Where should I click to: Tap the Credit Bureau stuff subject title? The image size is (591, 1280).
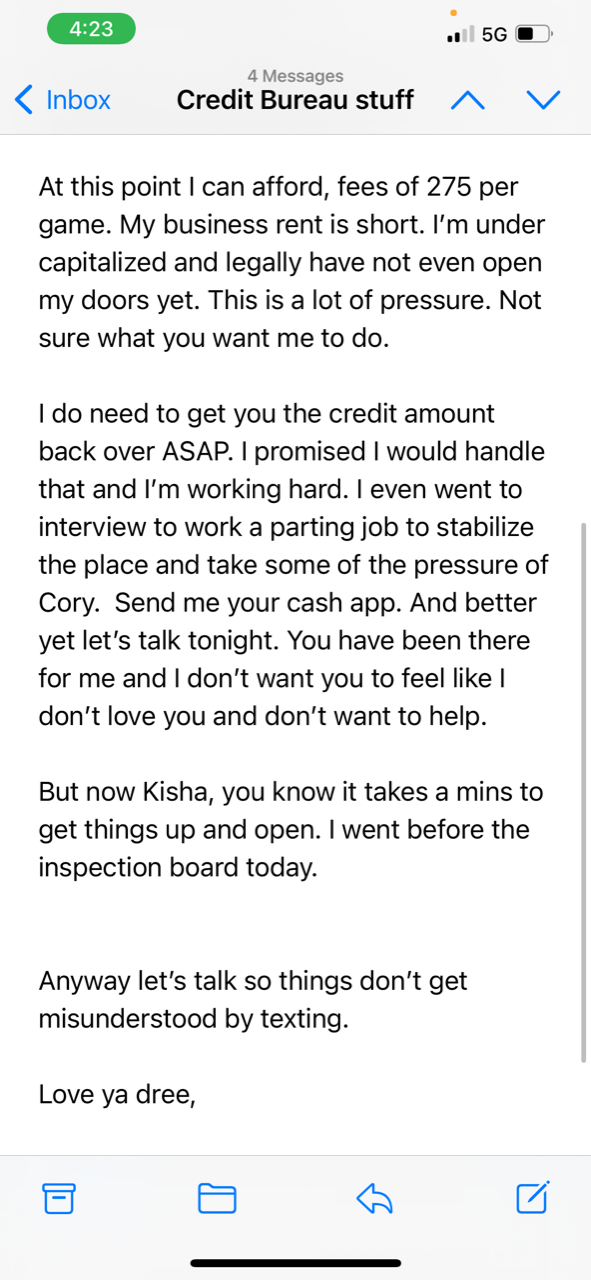(295, 100)
